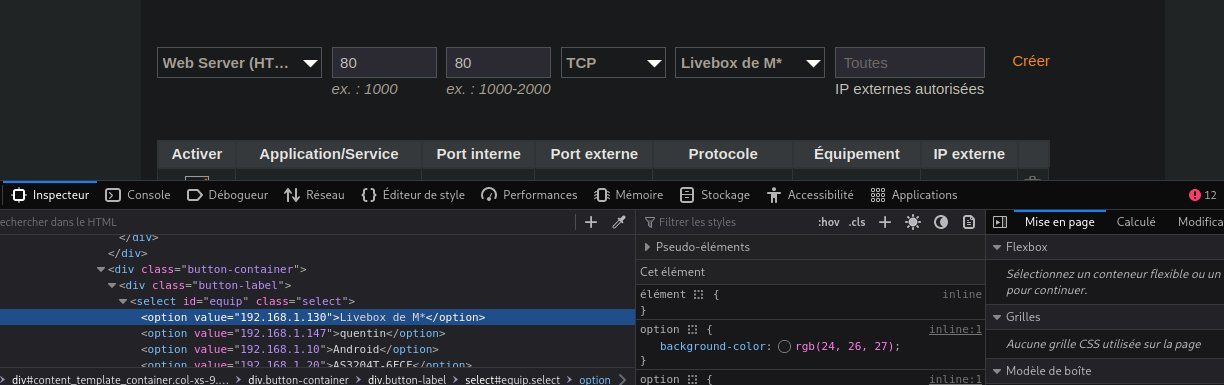Collapse the div class button-label node
This screenshot has height=385, width=1224.
coord(112,285)
